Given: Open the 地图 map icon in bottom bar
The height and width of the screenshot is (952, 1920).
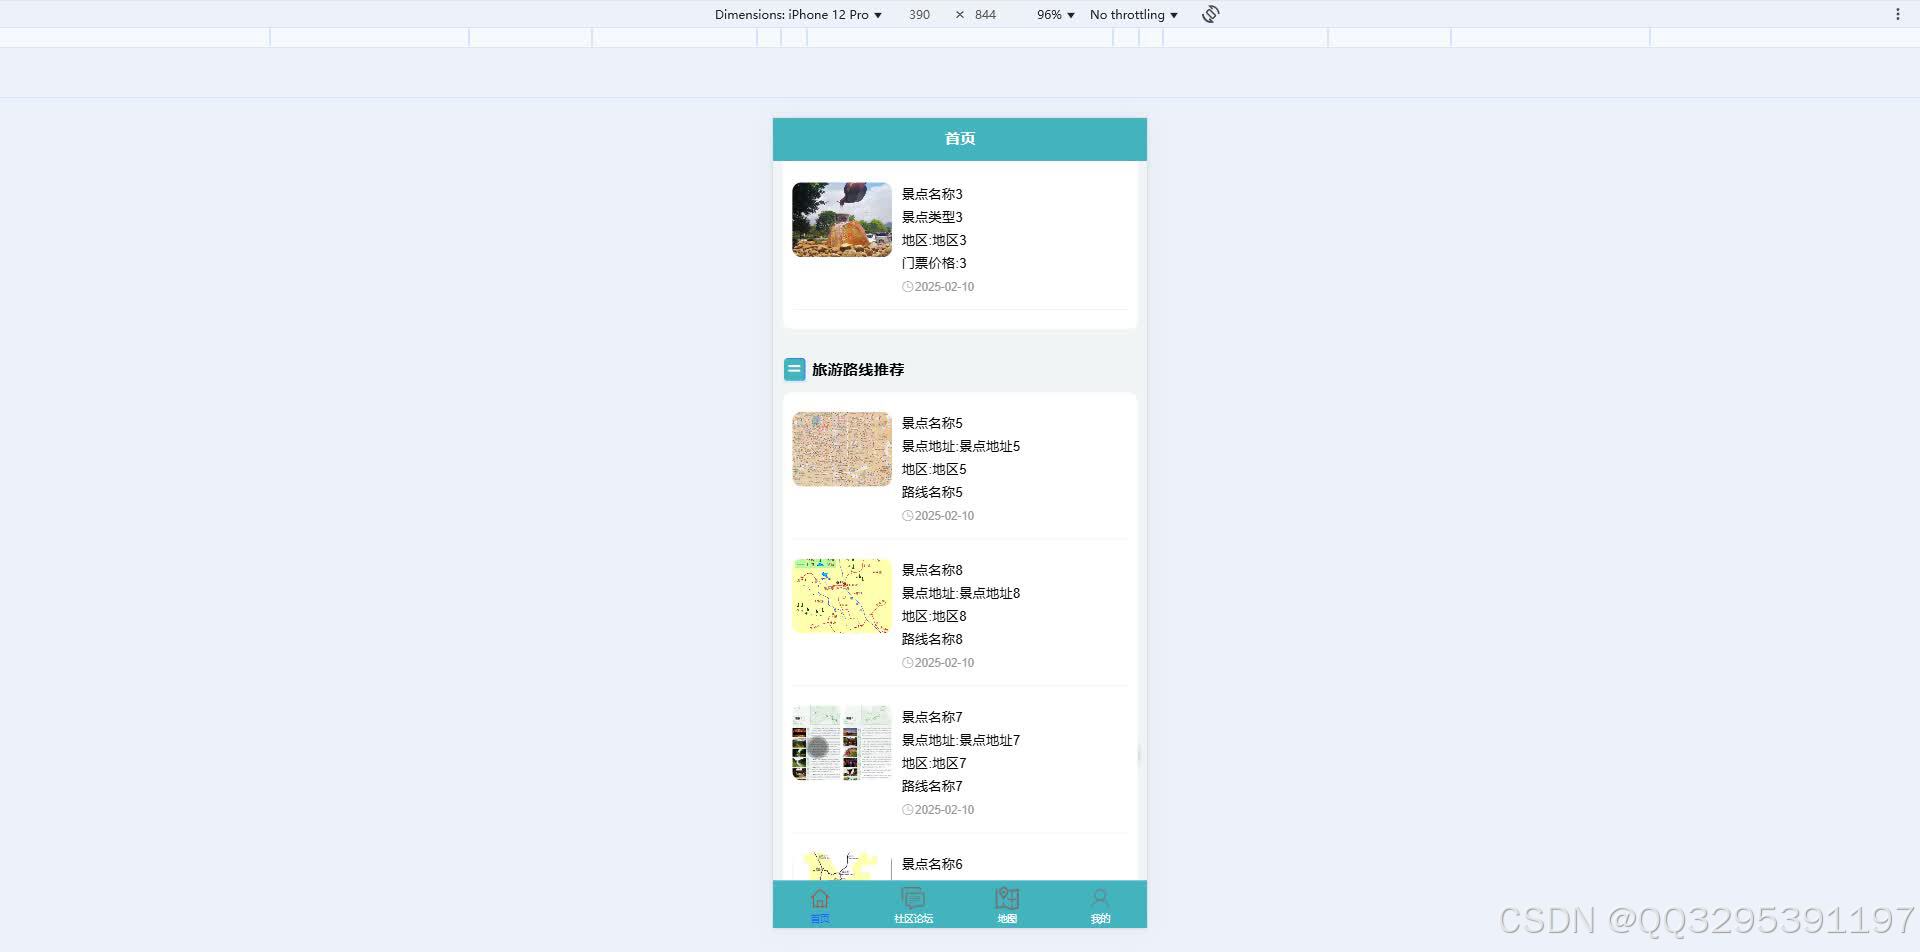Looking at the screenshot, I should coord(1007,898).
